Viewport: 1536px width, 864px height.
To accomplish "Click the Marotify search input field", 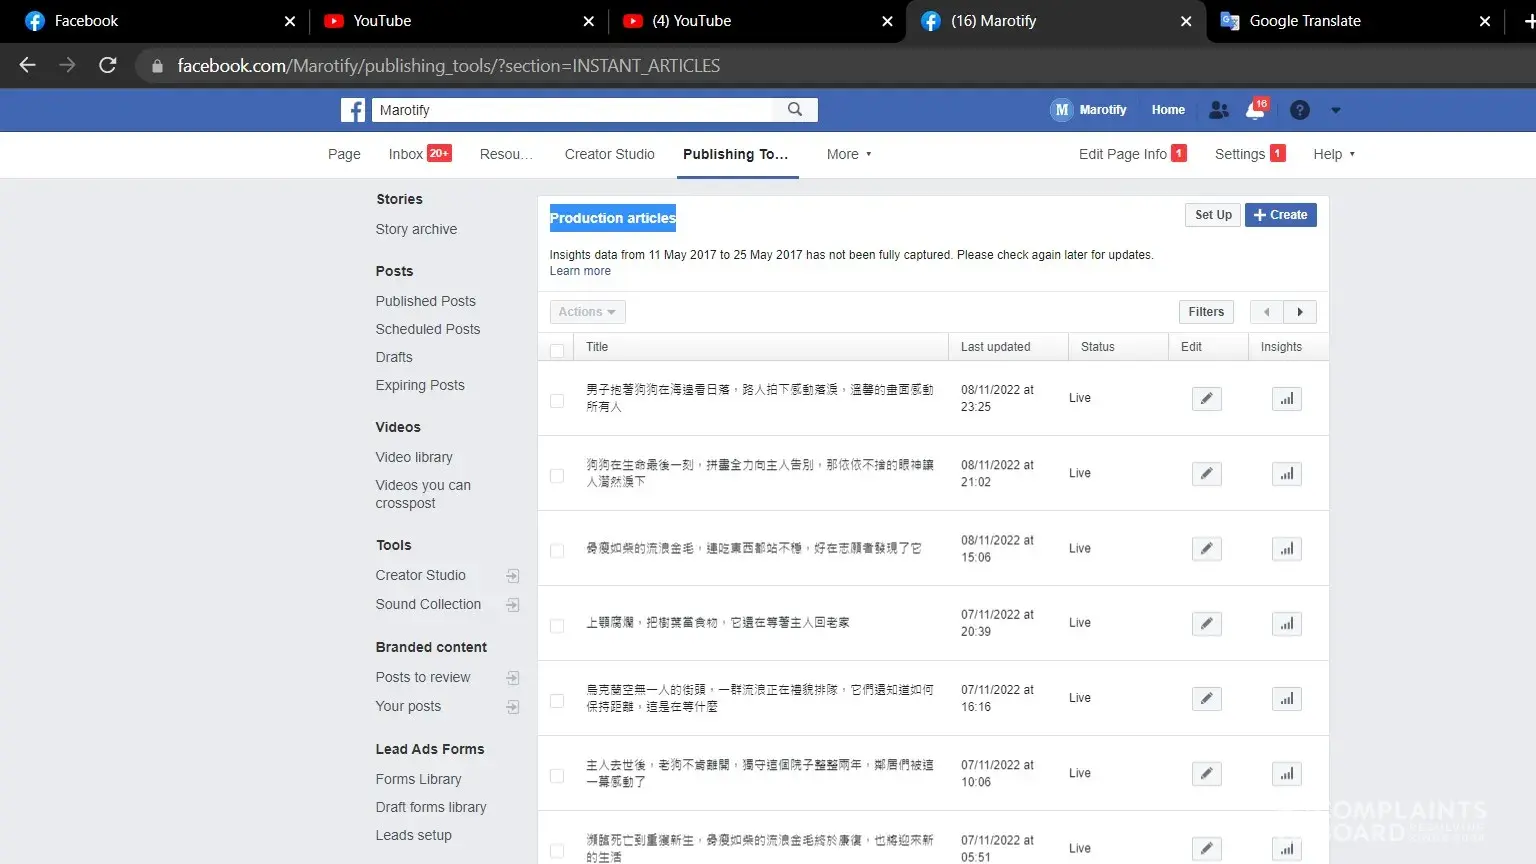I will click(x=573, y=110).
